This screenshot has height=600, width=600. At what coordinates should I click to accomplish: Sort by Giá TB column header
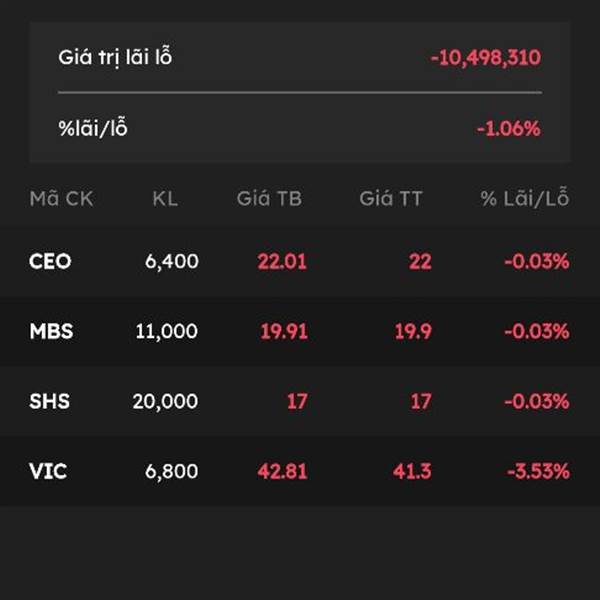[x=269, y=199]
